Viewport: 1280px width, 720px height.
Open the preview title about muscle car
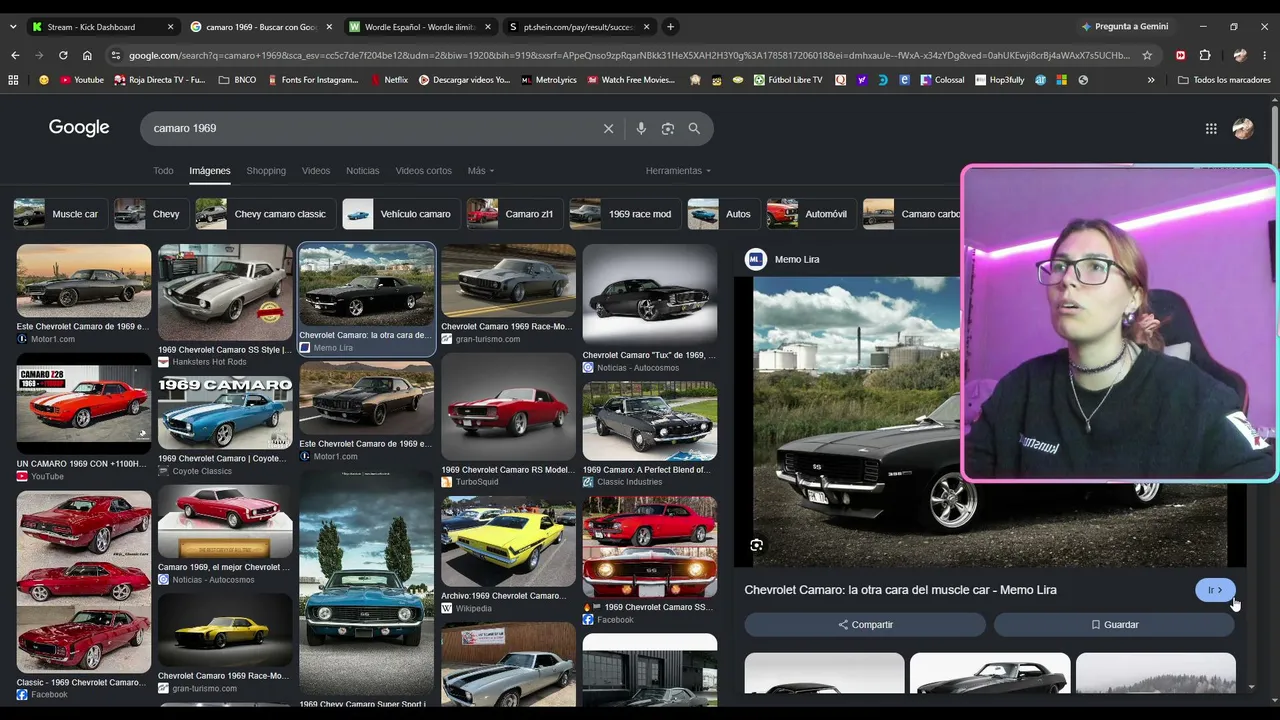pos(900,590)
